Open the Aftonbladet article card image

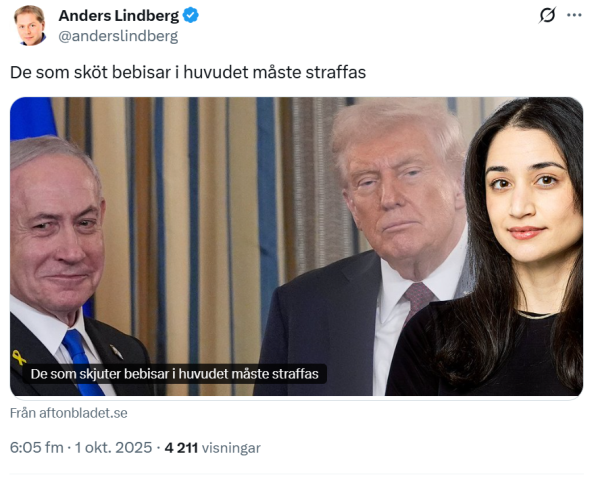[297, 246]
